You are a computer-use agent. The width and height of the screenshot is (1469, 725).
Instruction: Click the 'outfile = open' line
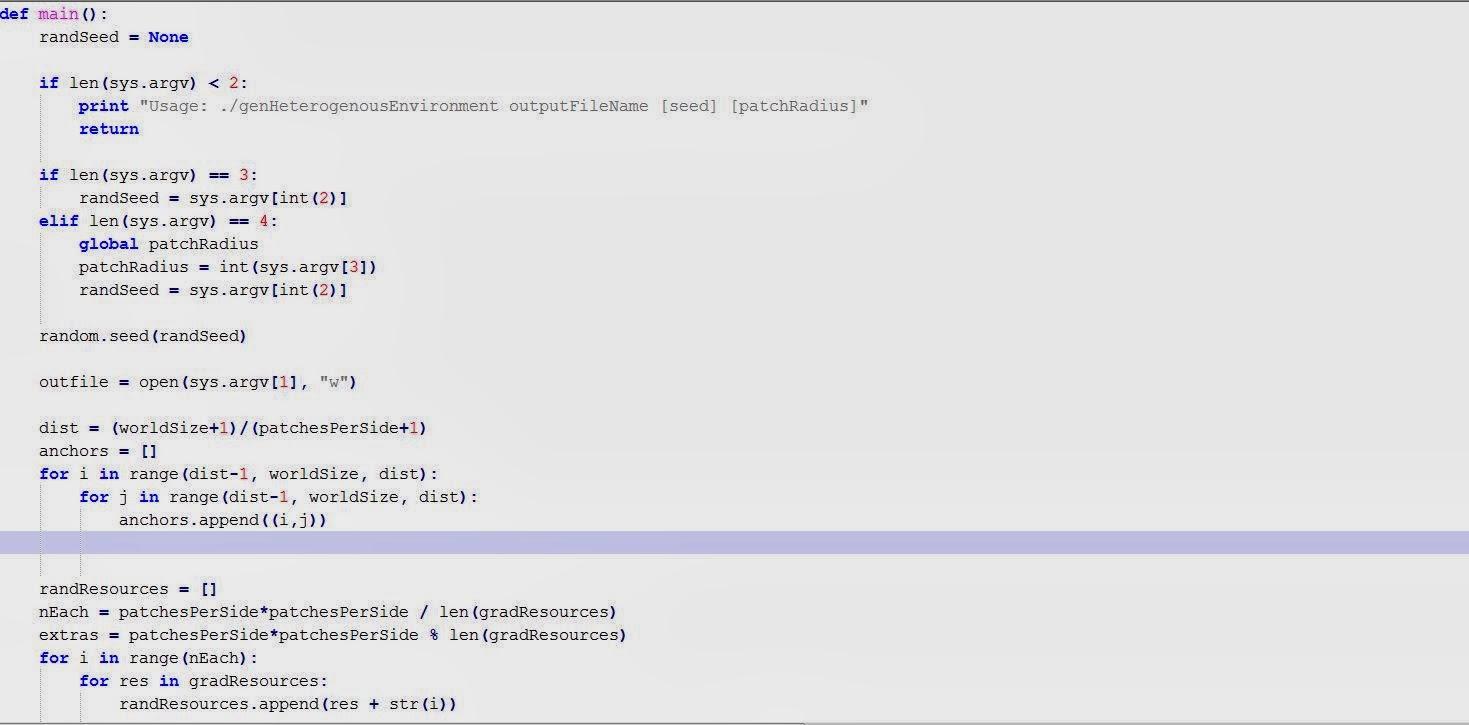click(x=198, y=382)
